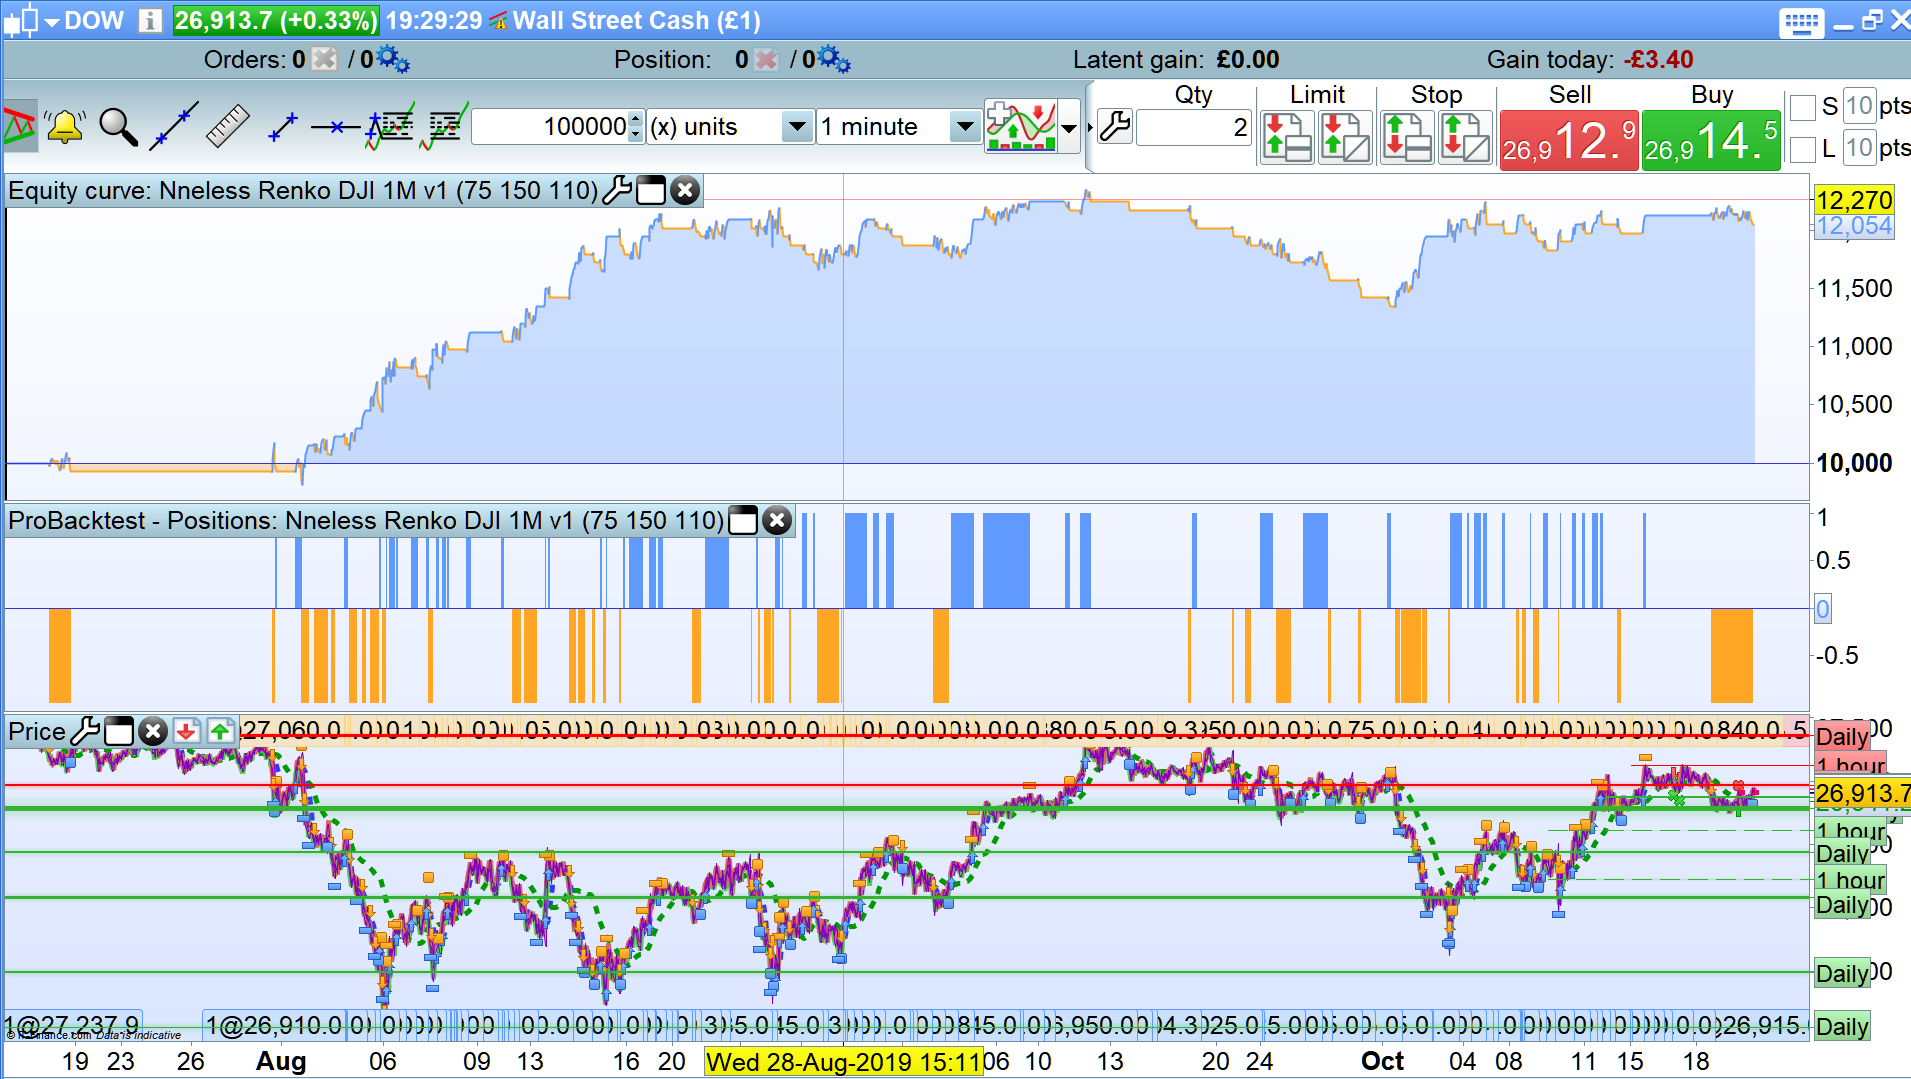Open Equity curve wrench settings
This screenshot has height=1079, width=1911.
[x=618, y=190]
